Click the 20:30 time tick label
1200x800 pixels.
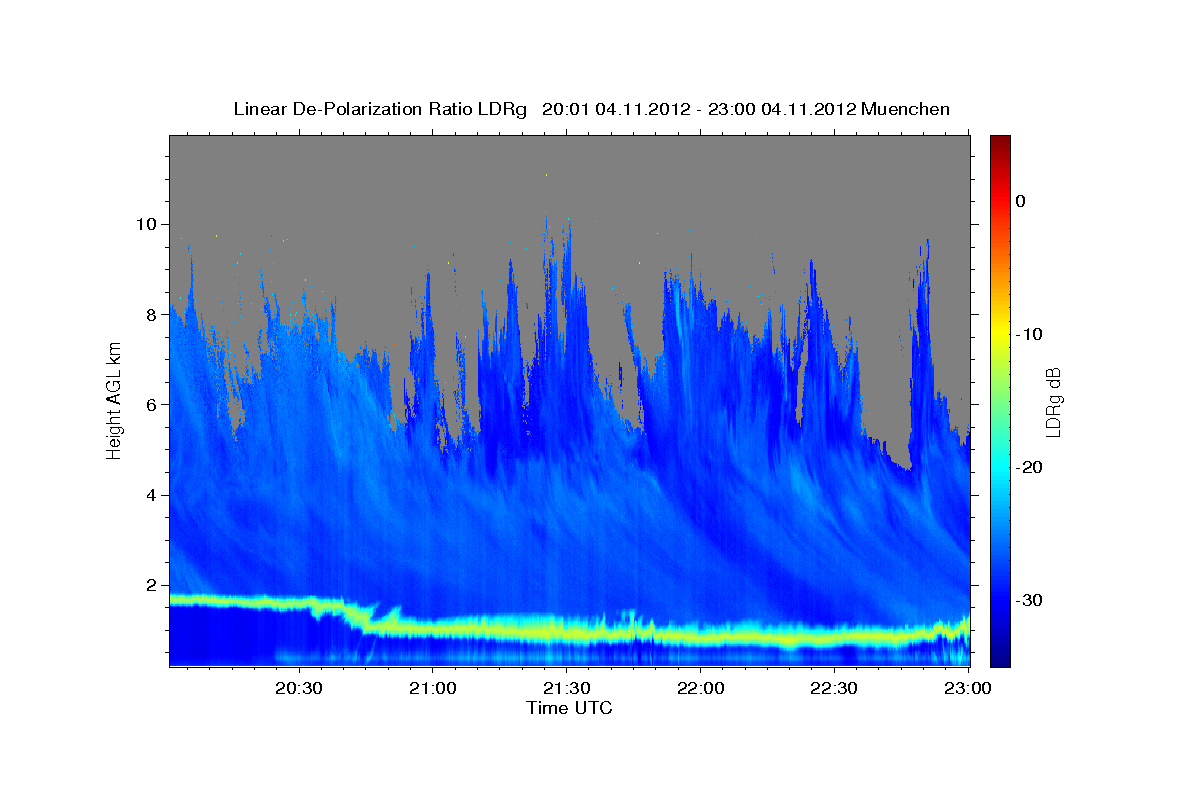click(x=299, y=689)
